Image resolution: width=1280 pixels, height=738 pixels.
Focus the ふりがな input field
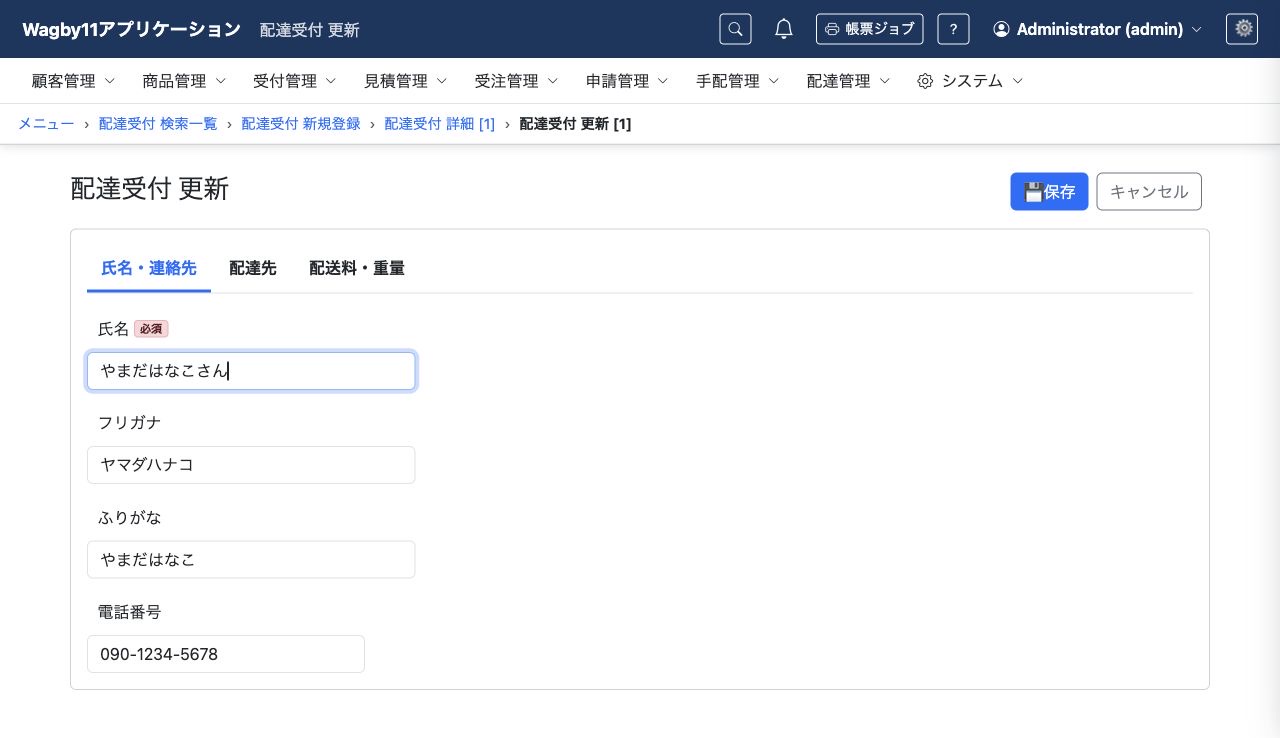click(x=251, y=560)
